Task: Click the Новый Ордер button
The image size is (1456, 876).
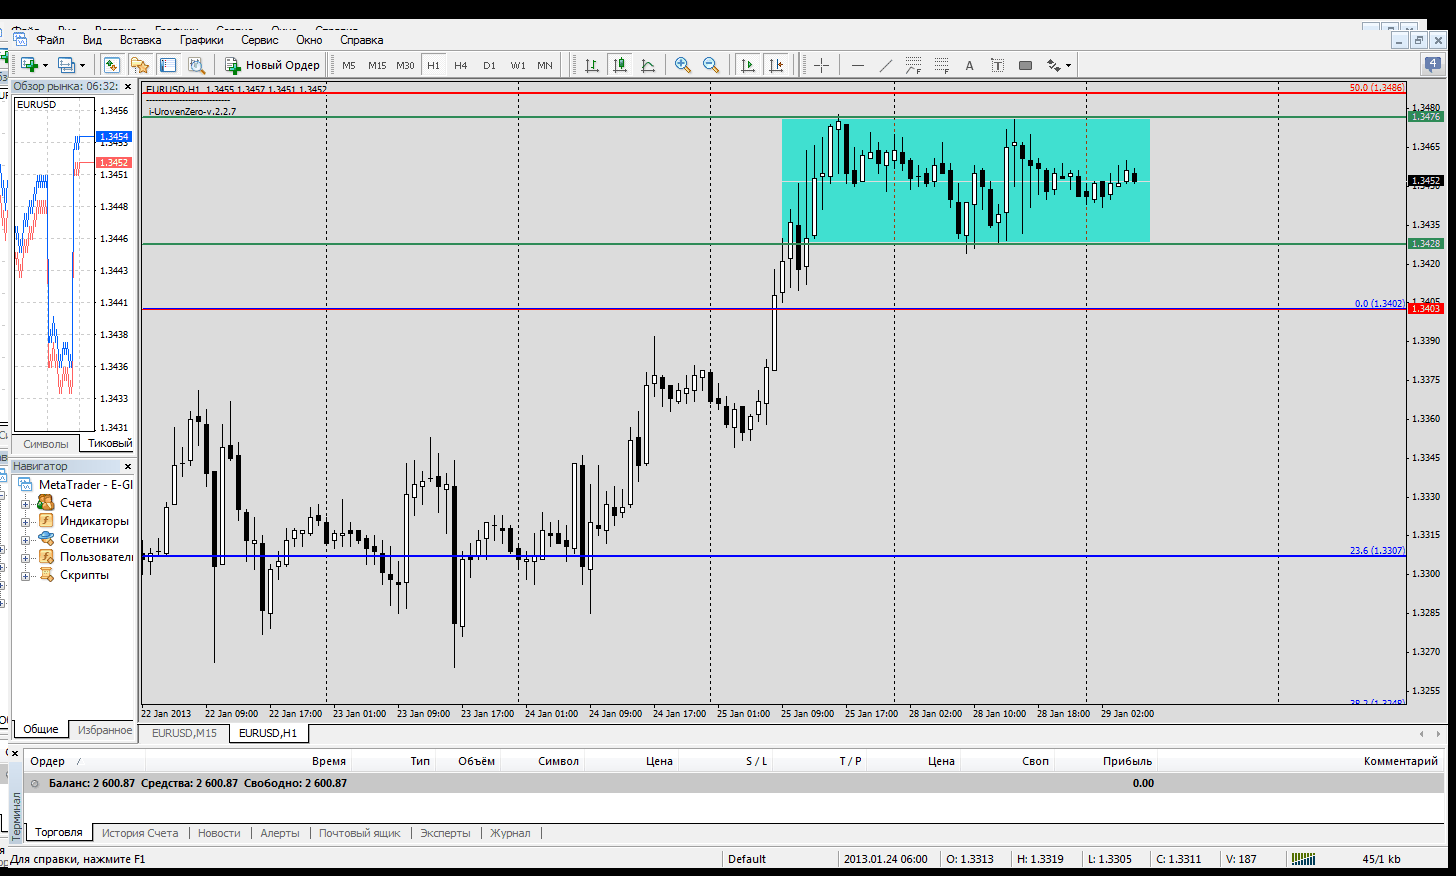Action: [x=273, y=65]
